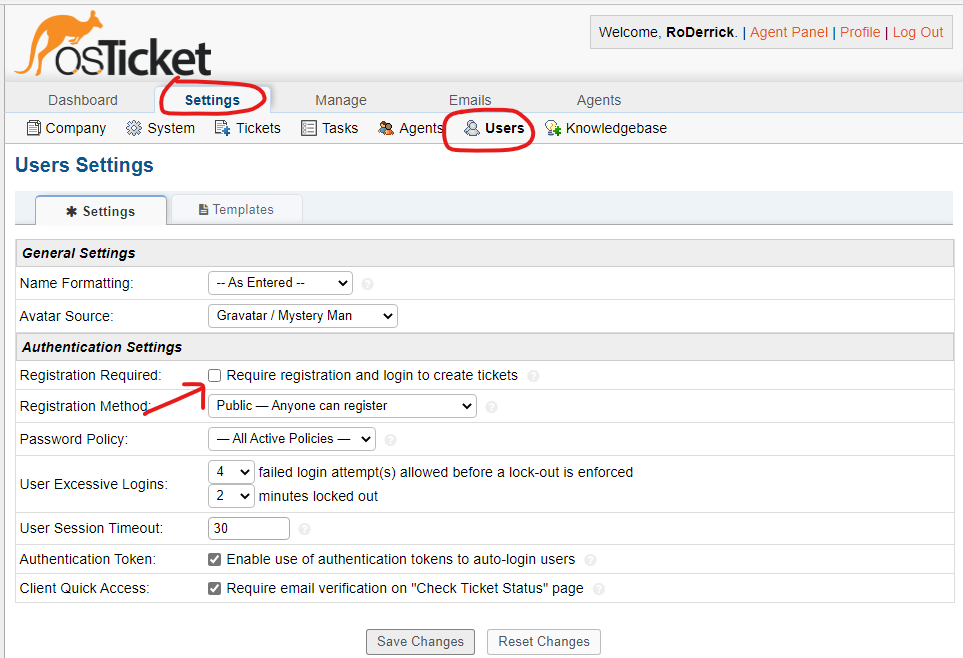Click the User Session Timeout field
Viewport: 963px width, 658px height.
point(249,528)
